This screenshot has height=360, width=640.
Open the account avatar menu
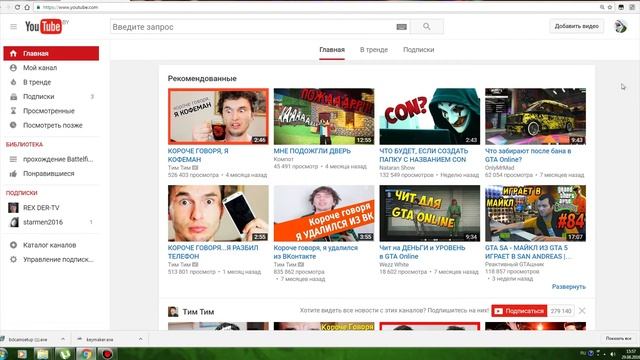620,26
